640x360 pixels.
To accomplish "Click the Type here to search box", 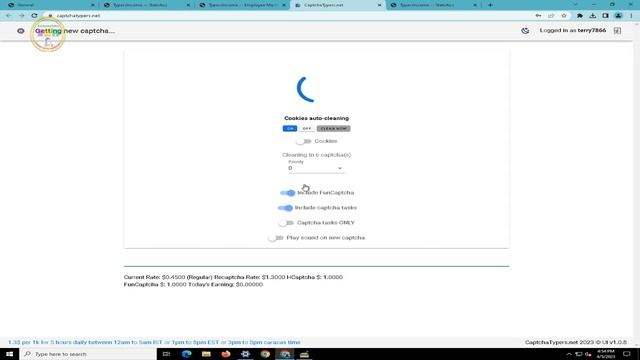I will (x=88, y=354).
